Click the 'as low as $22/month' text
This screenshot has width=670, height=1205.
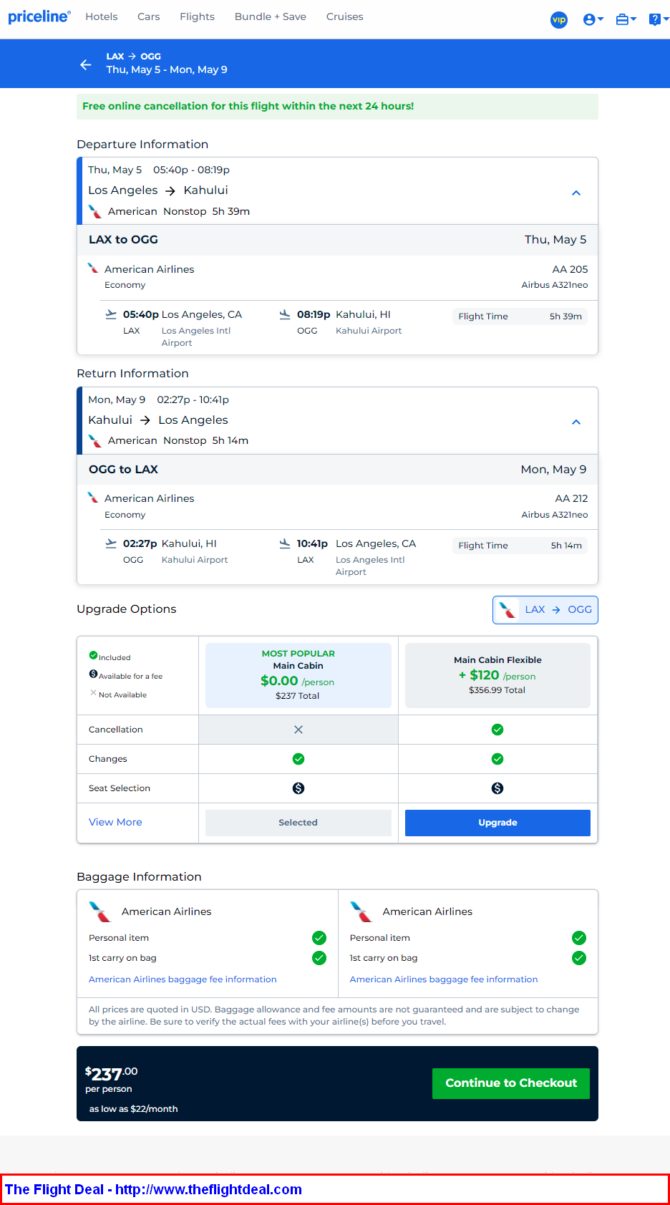pyautogui.click(x=134, y=1109)
